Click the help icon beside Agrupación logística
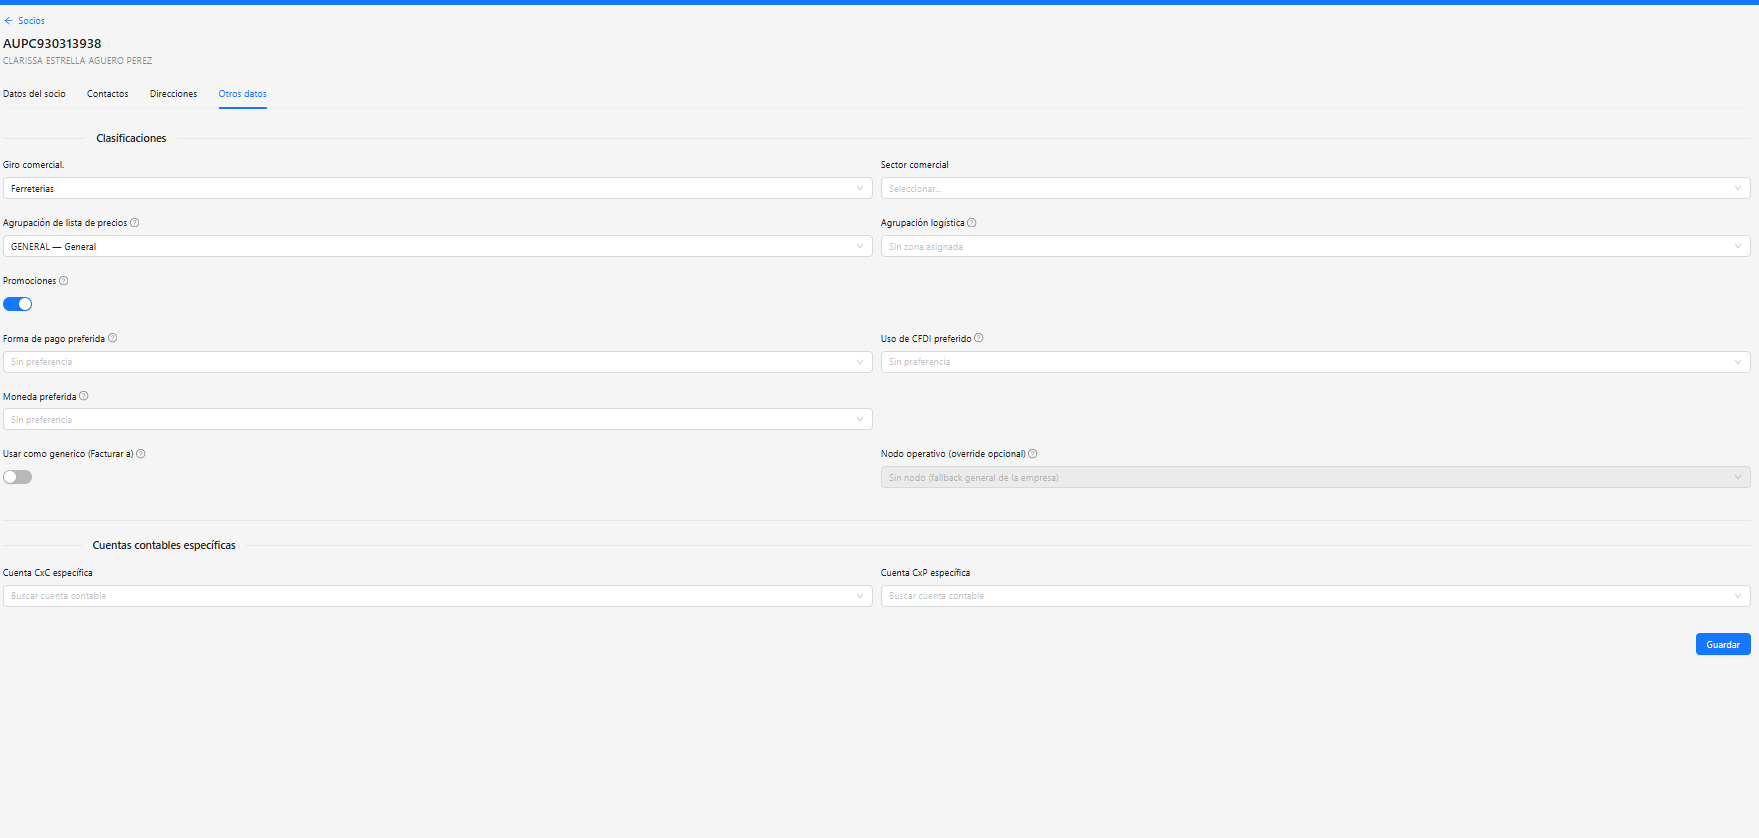 pyautogui.click(x=972, y=223)
